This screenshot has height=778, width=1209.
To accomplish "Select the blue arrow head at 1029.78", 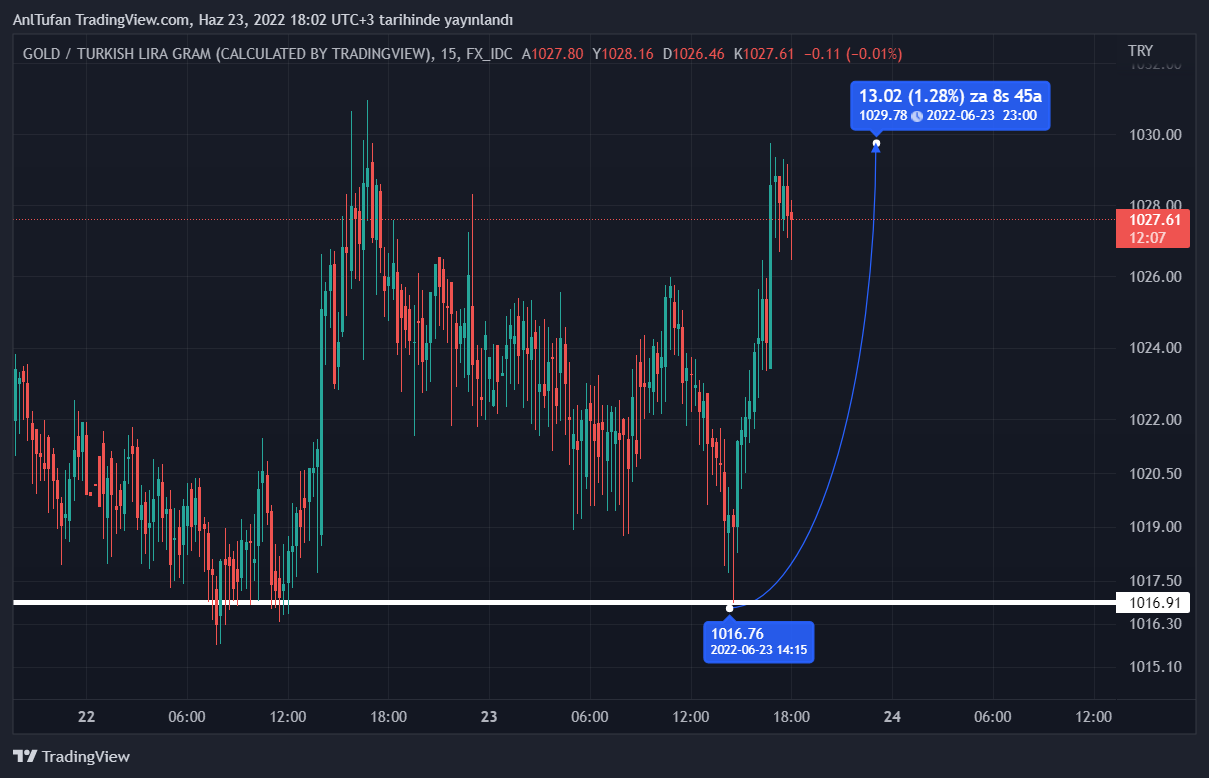I will [x=876, y=145].
